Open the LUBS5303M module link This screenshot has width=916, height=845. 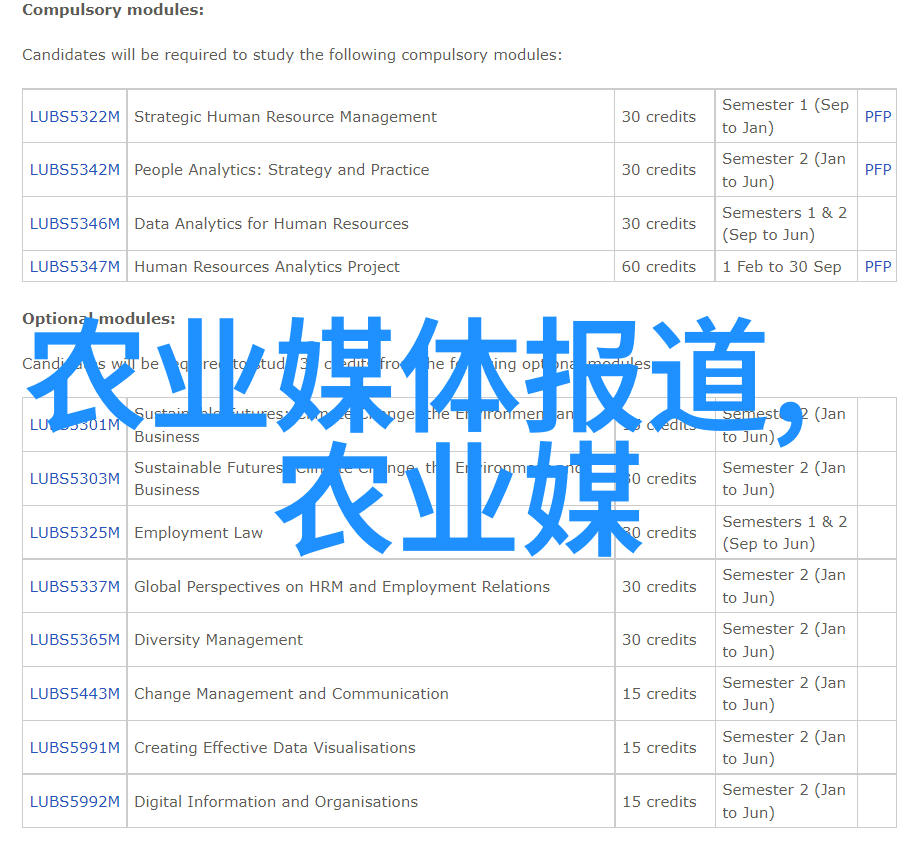(x=75, y=479)
